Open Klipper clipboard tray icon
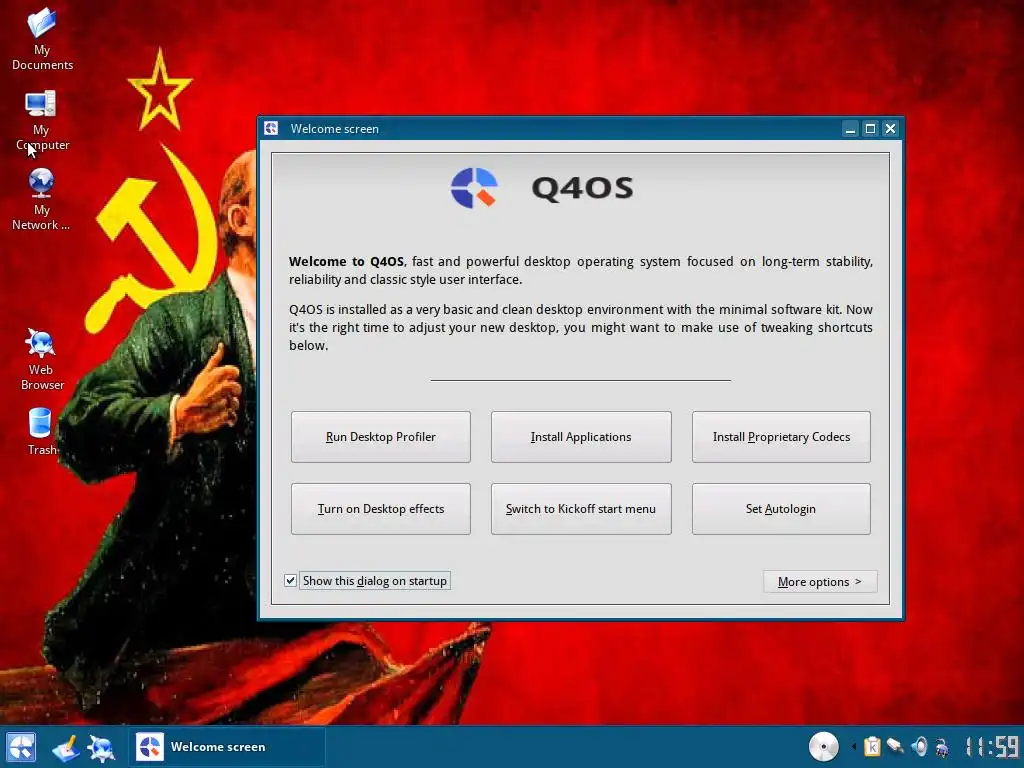Viewport: 1024px width, 768px height. 872,746
